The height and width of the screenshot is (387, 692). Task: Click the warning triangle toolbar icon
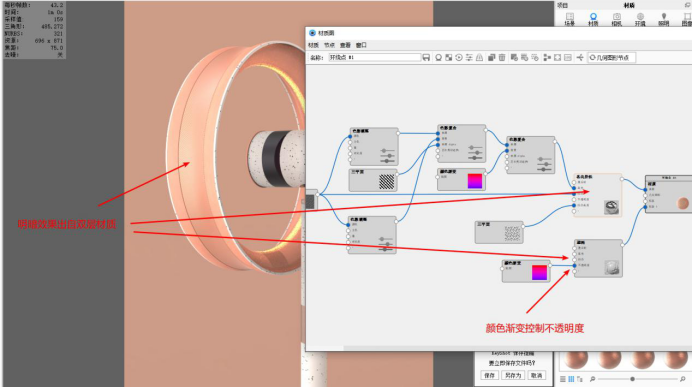[479, 57]
